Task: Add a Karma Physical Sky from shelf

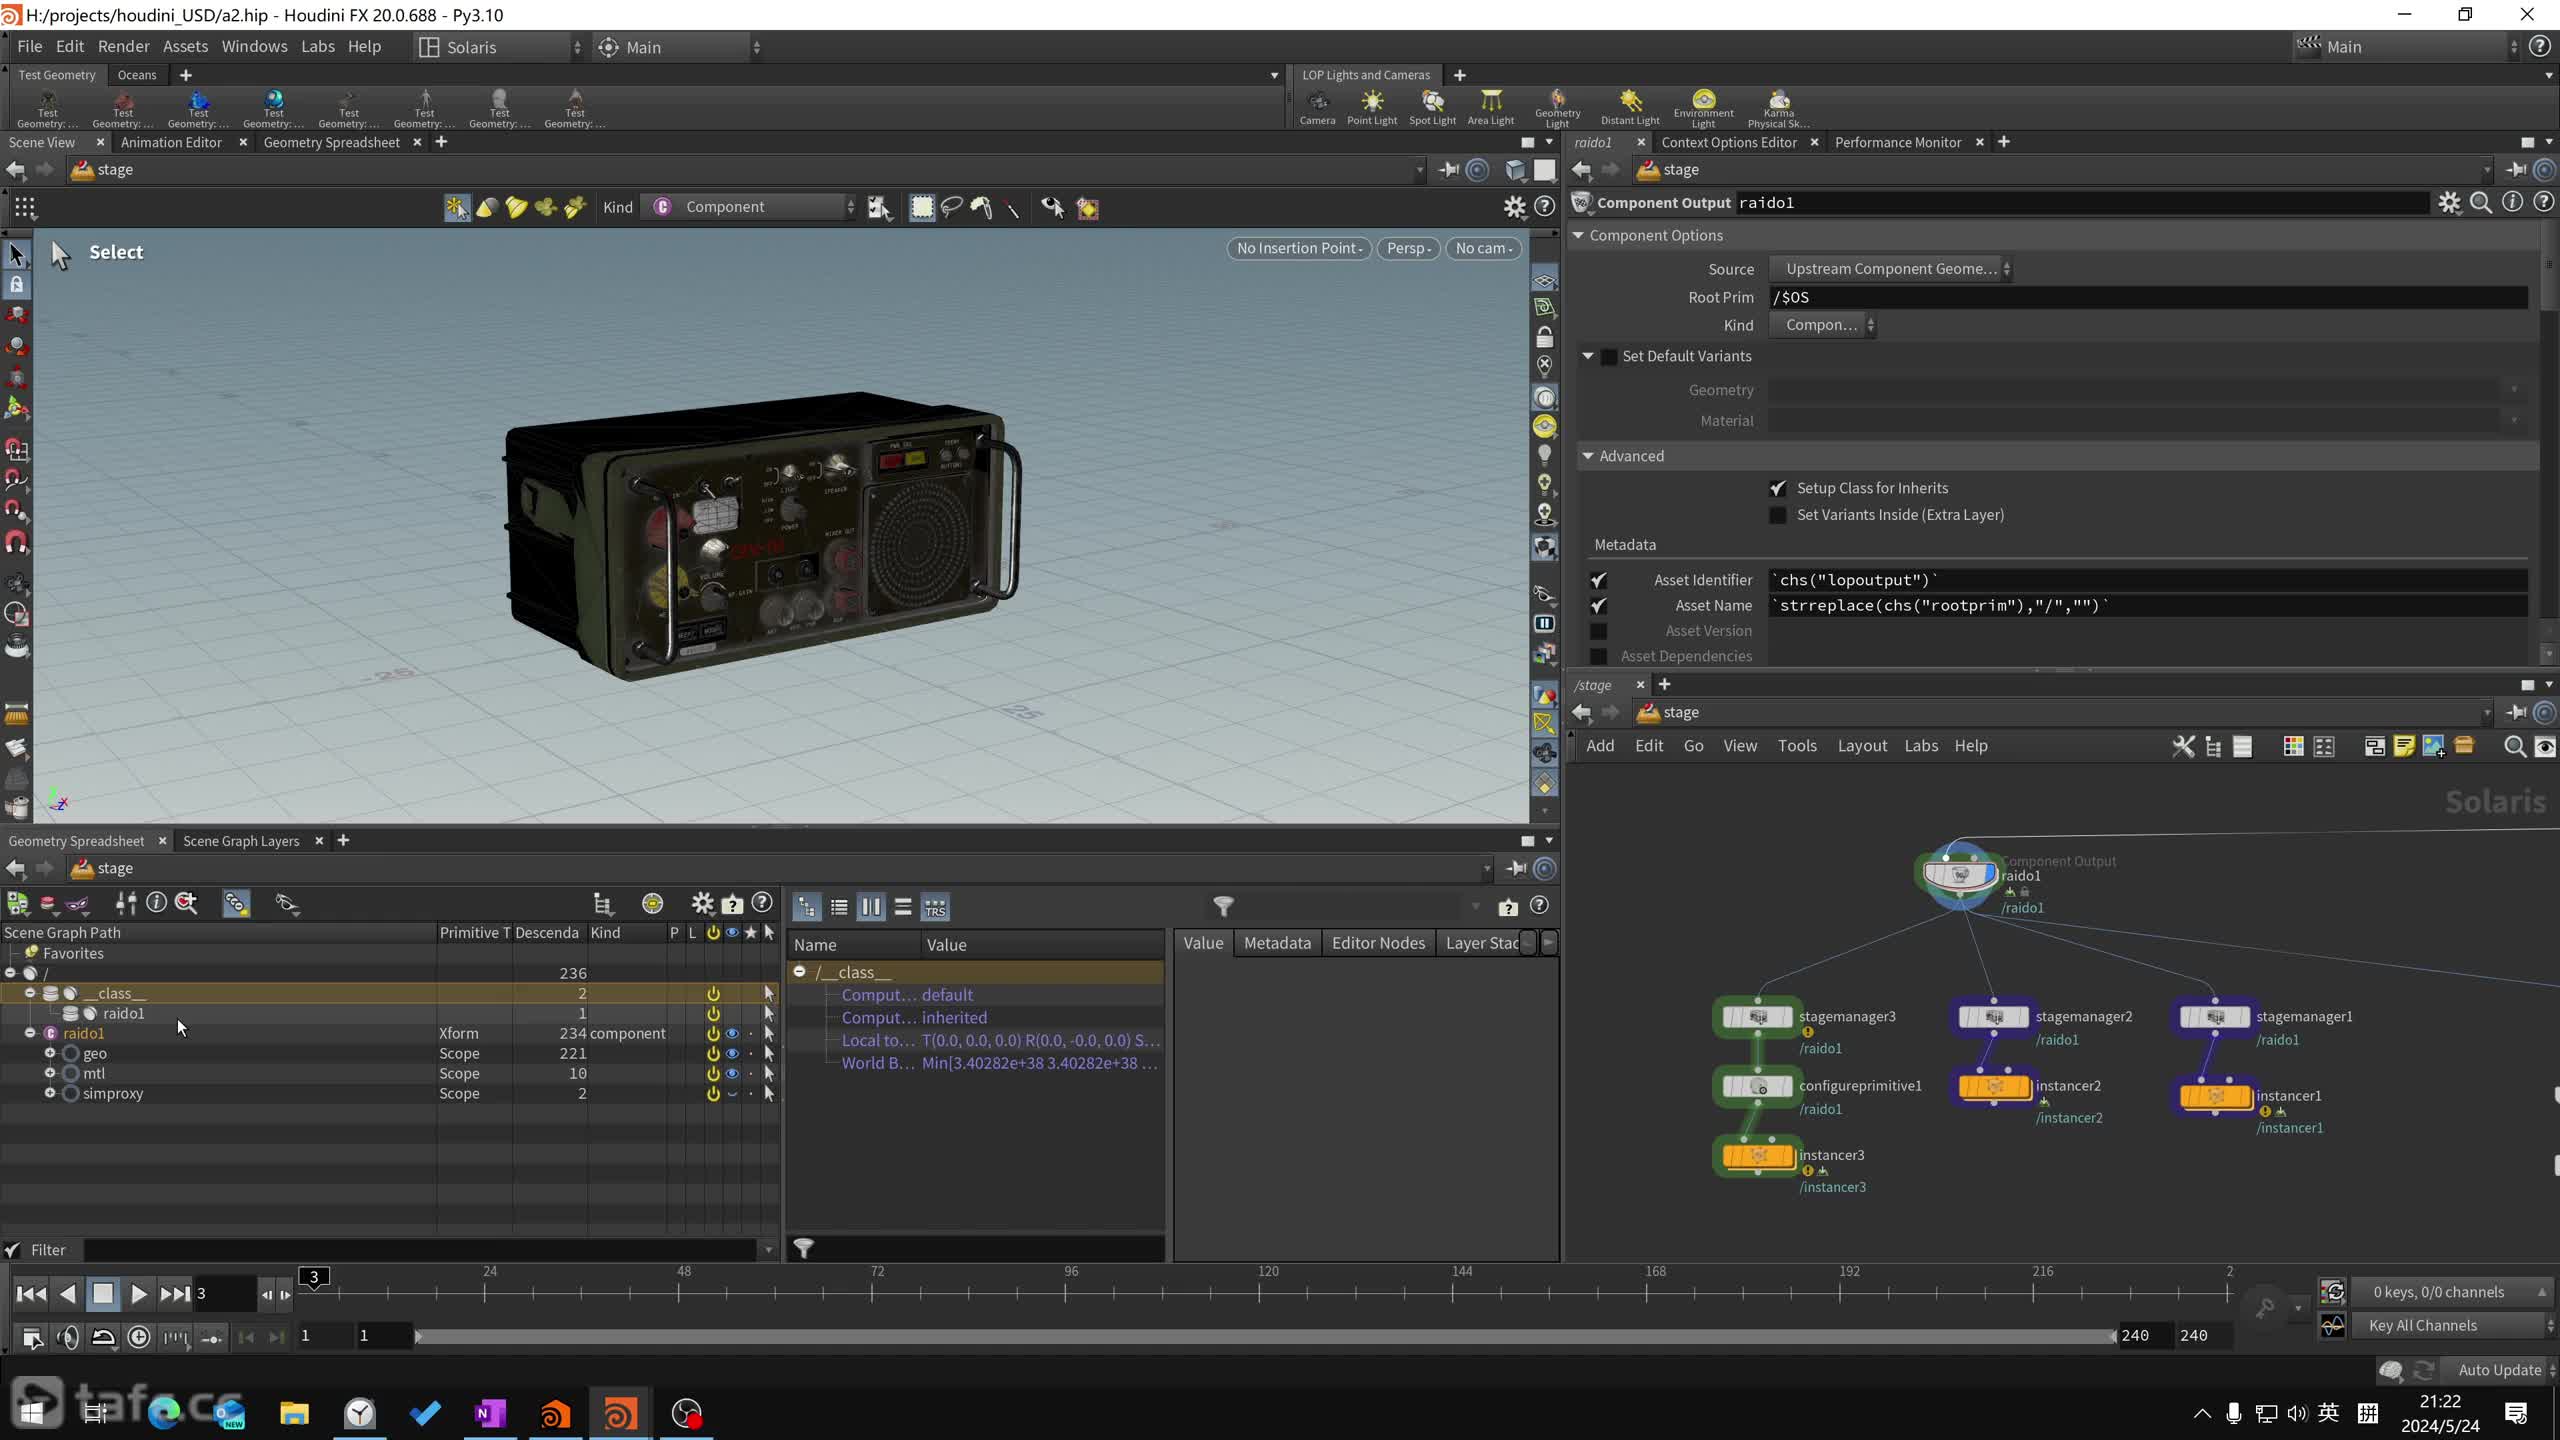Action: [x=1778, y=107]
